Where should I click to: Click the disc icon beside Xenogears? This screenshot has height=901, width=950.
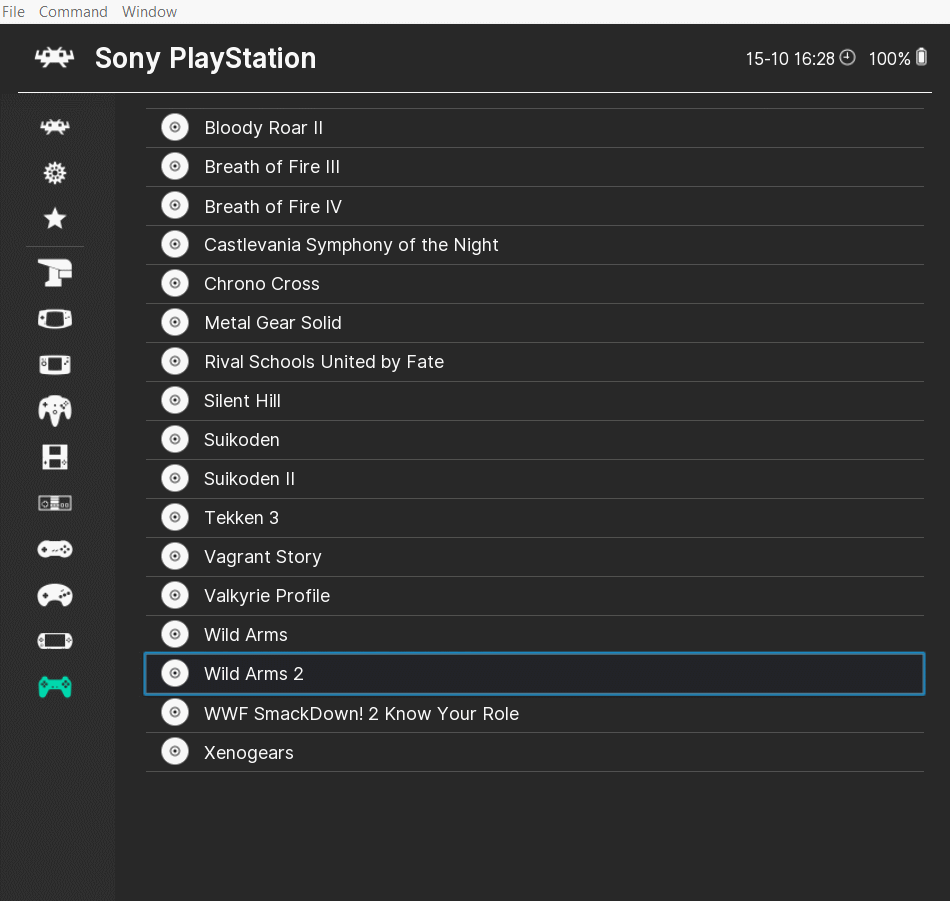coord(175,751)
